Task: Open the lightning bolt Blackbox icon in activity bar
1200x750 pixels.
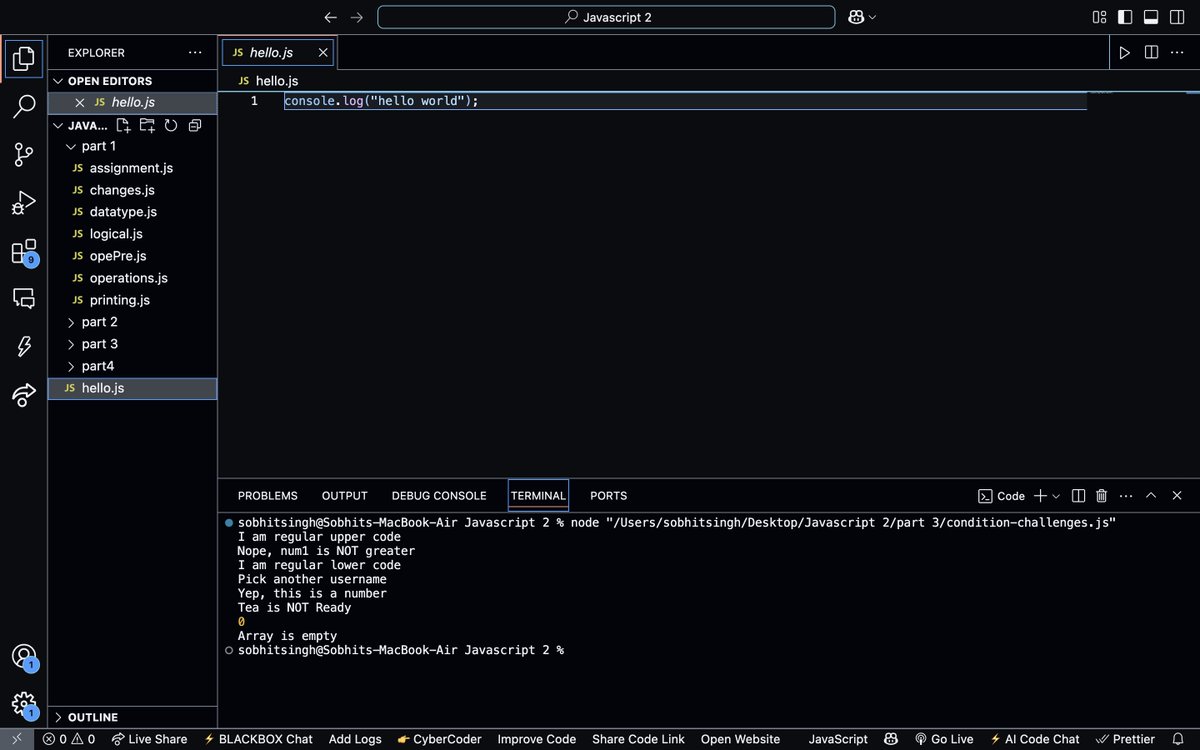Action: (x=24, y=346)
